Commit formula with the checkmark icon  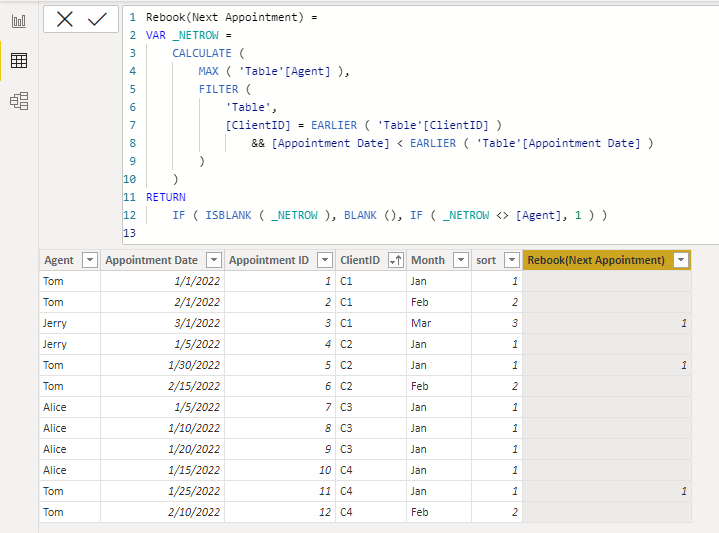[x=97, y=19]
